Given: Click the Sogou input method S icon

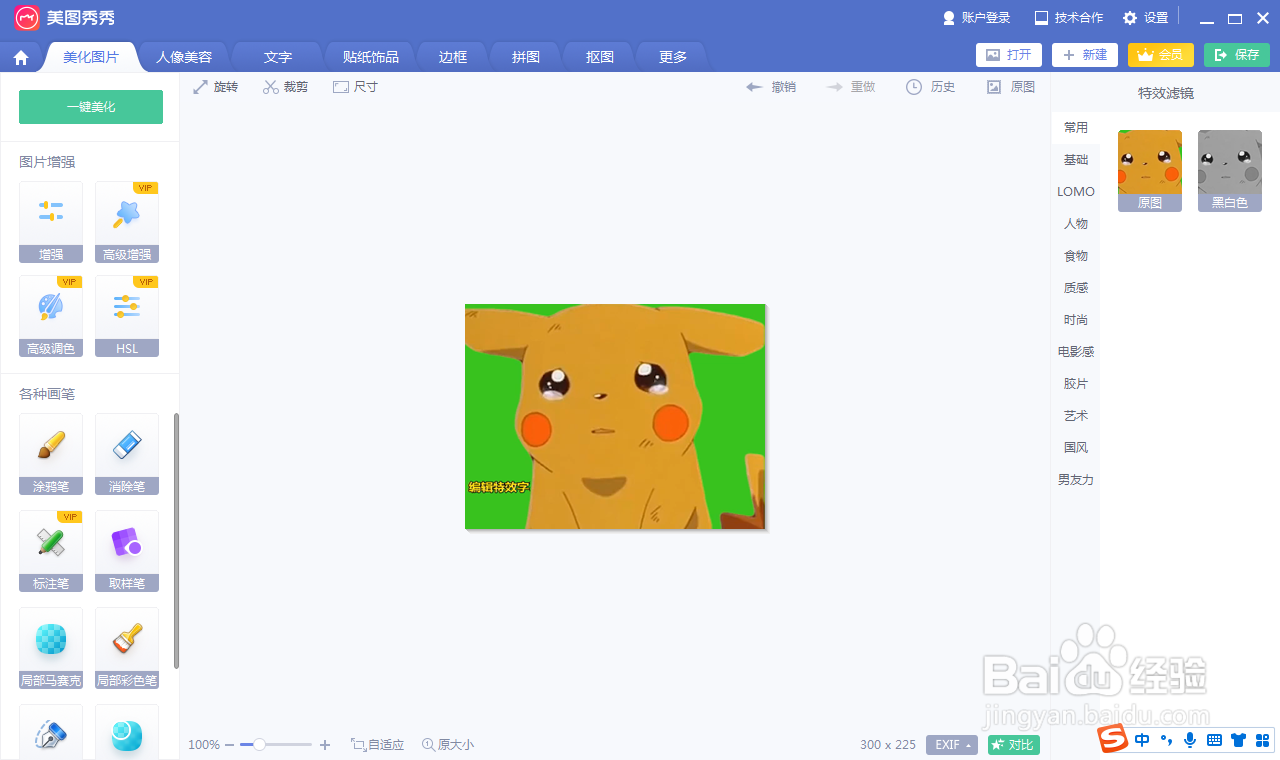Looking at the screenshot, I should [1111, 740].
